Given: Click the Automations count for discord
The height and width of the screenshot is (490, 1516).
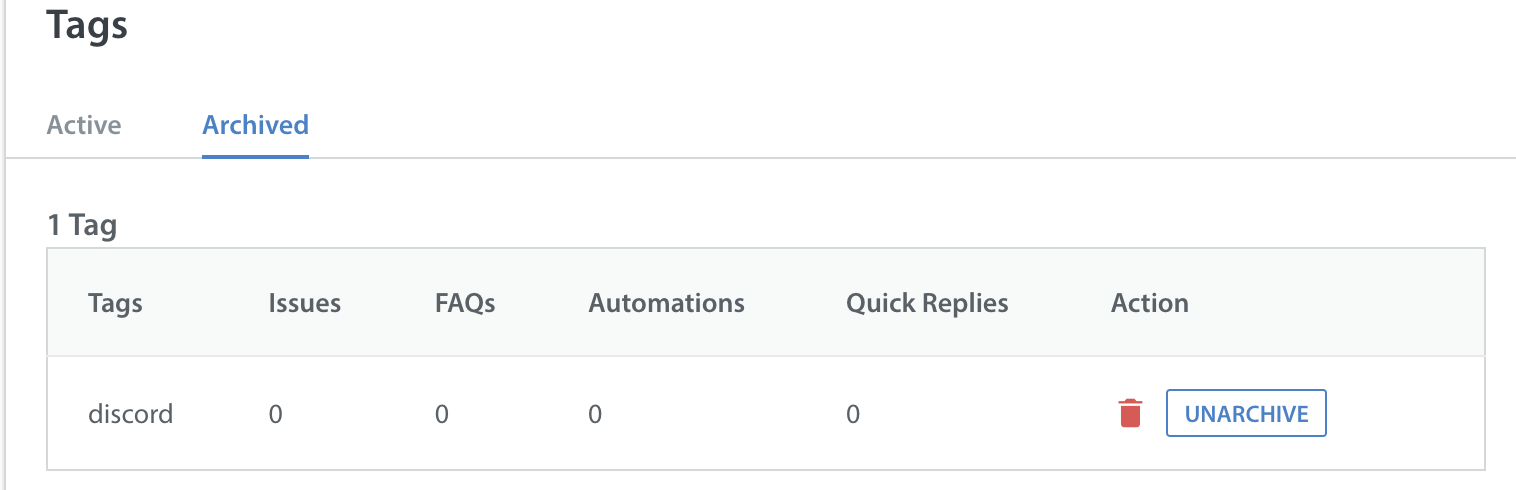Looking at the screenshot, I should point(595,414).
